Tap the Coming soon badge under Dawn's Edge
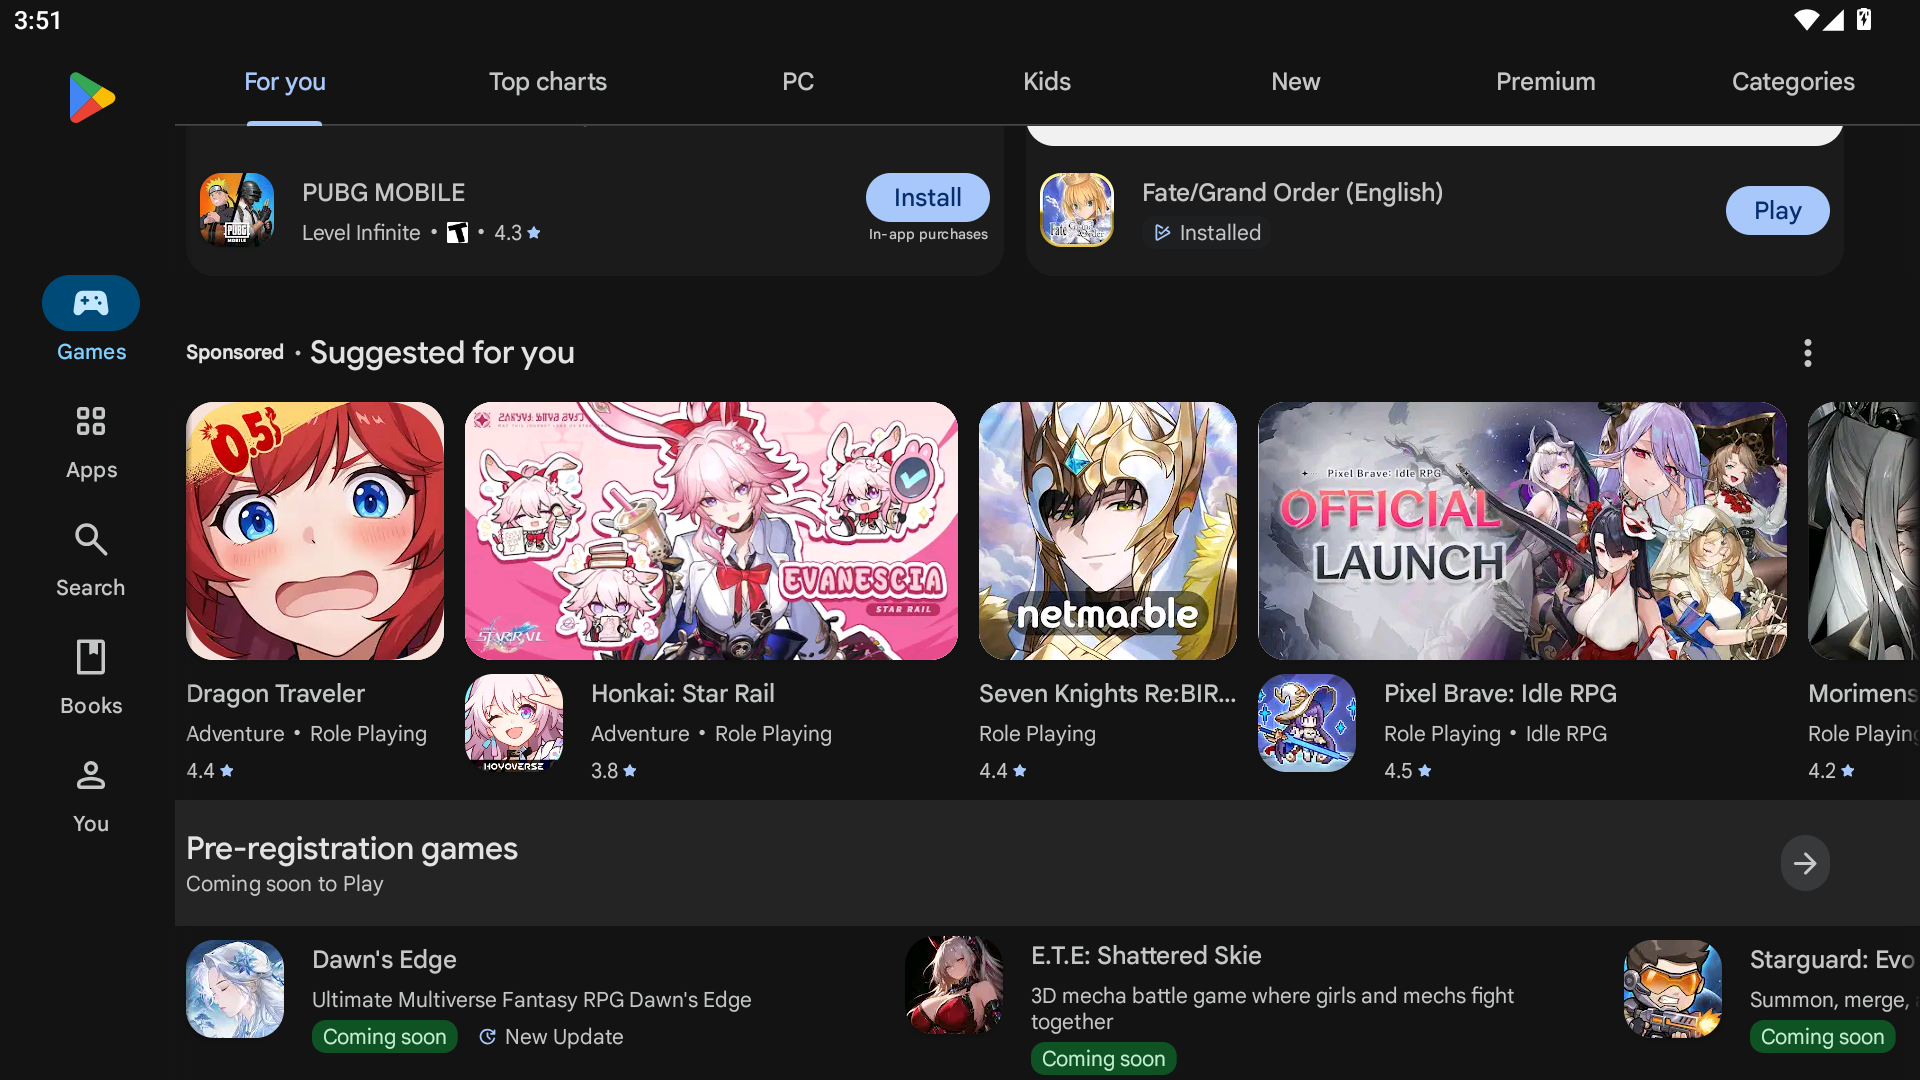Screen dimensions: 1920x1080 point(385,1037)
